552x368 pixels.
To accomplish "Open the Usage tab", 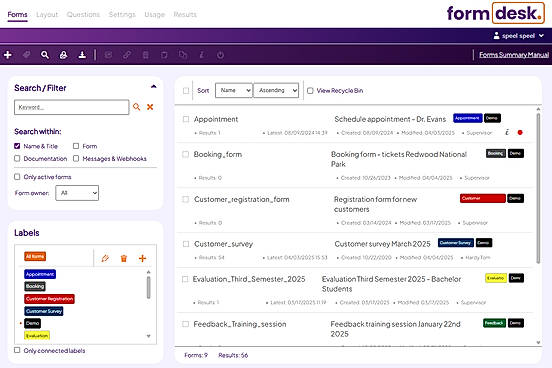I will pyautogui.click(x=155, y=14).
